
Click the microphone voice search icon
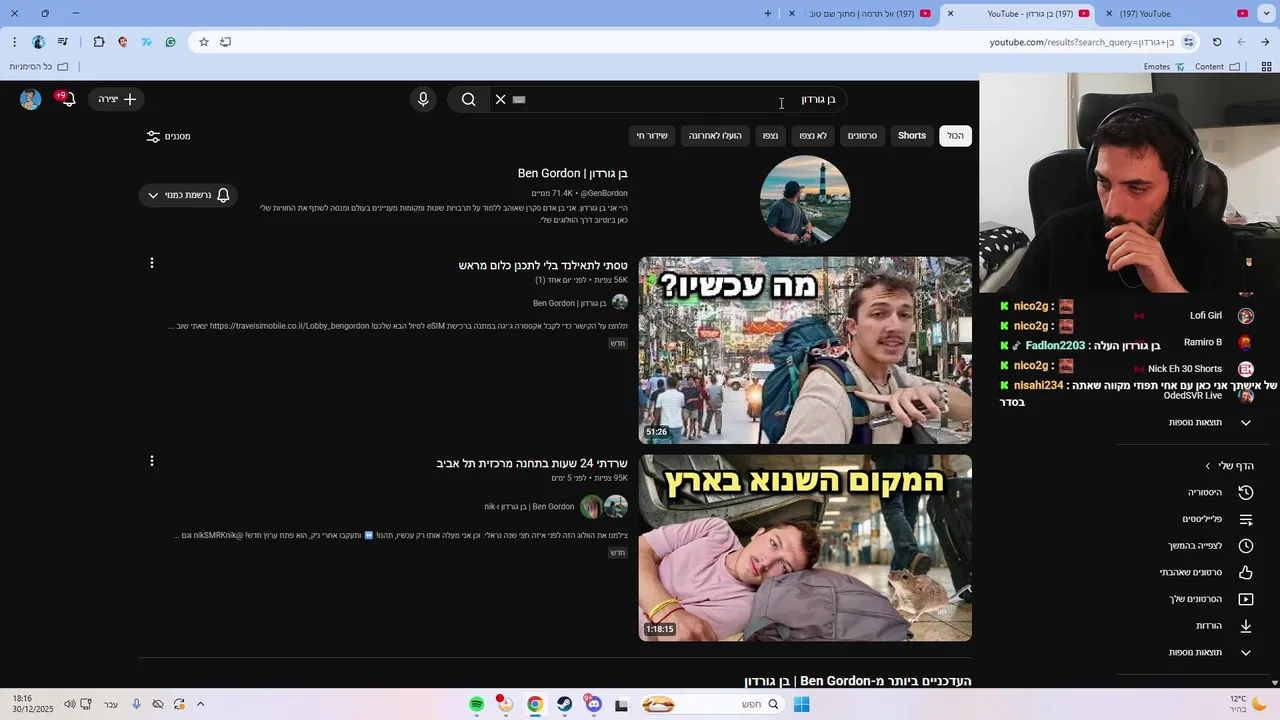click(x=423, y=99)
